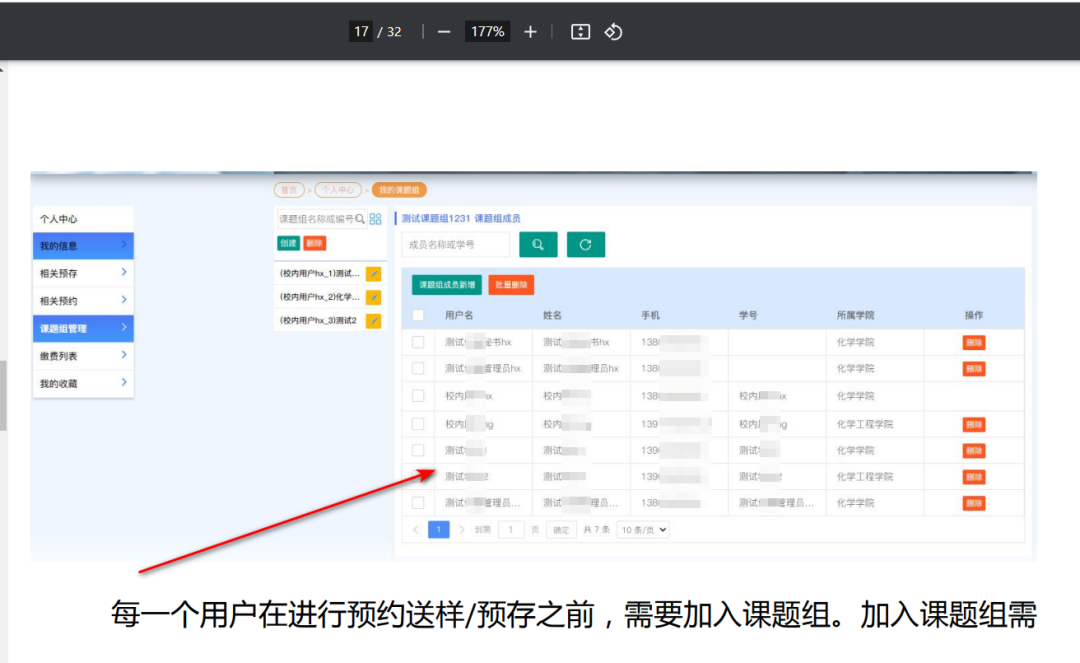Click the 批量删除 button

[x=511, y=285]
